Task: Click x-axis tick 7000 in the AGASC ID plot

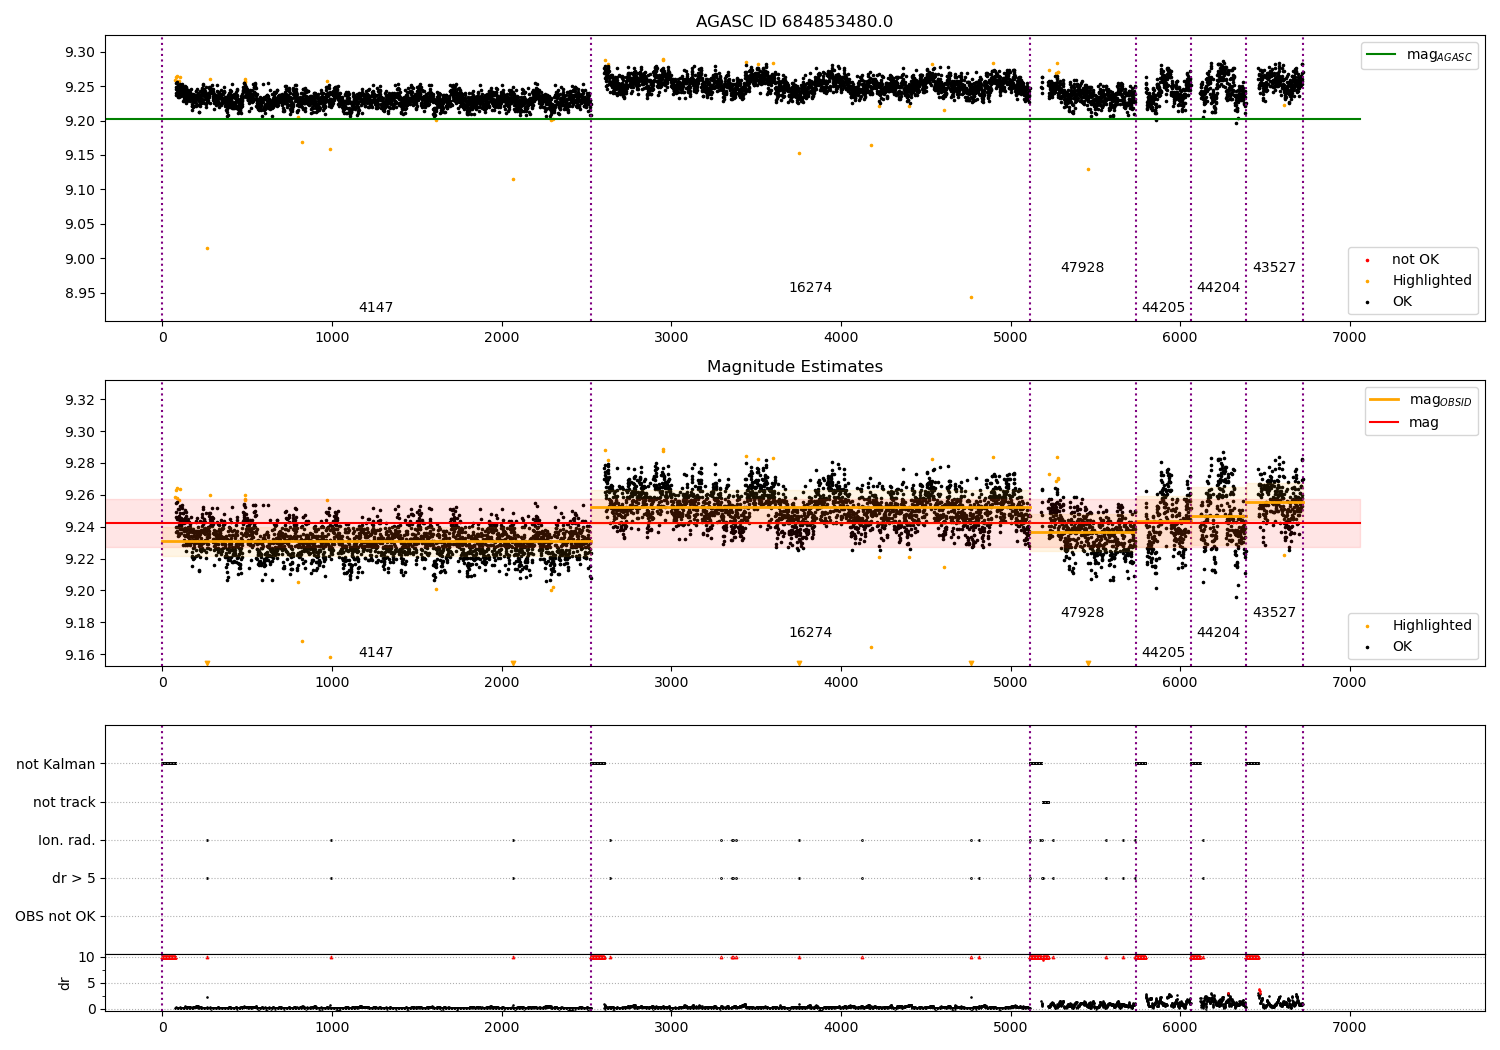Action: 1349,338
